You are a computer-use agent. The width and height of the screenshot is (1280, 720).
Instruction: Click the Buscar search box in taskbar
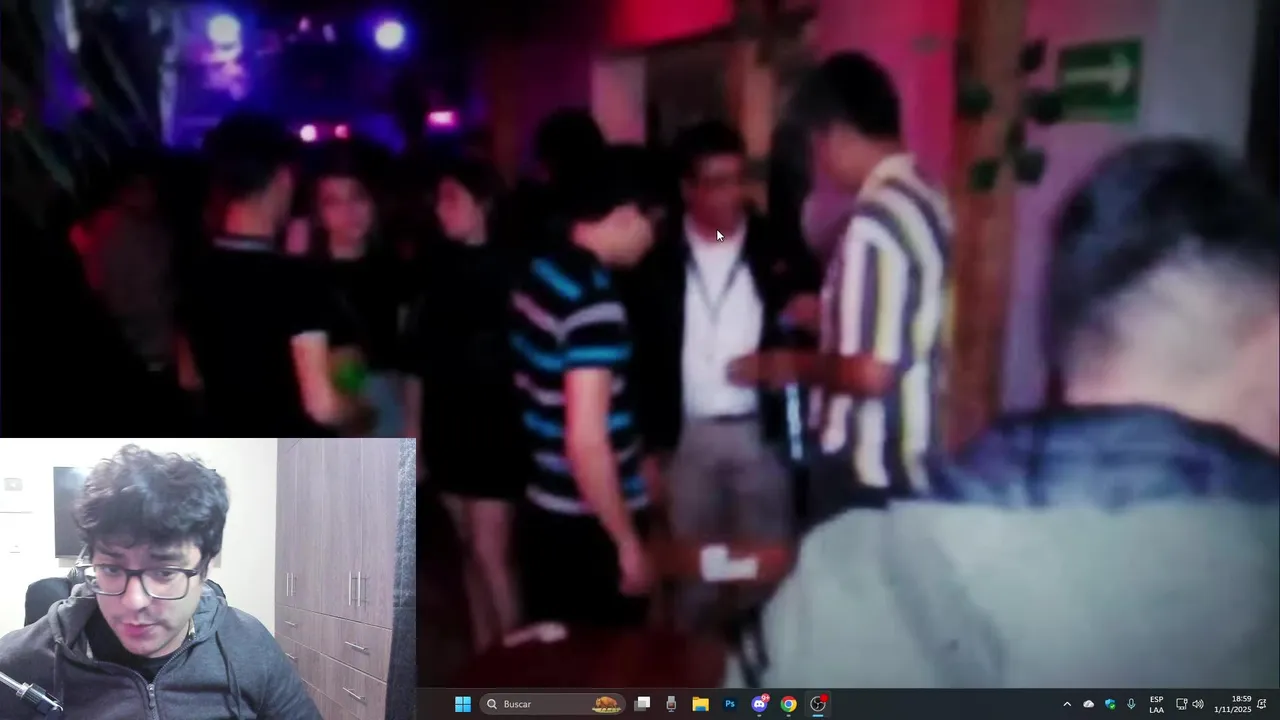tap(553, 704)
